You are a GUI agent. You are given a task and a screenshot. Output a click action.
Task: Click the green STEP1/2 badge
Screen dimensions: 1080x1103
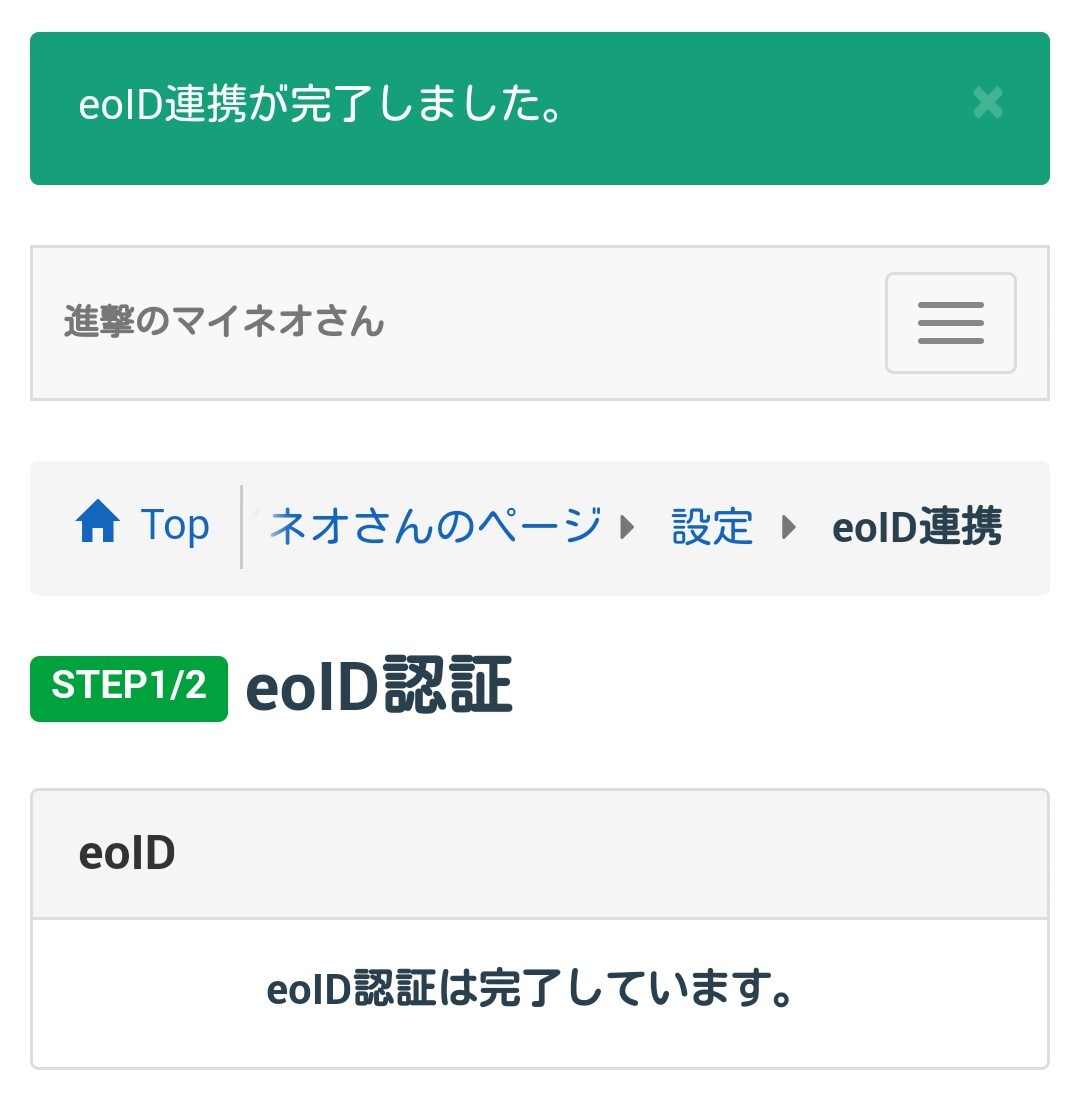click(129, 687)
